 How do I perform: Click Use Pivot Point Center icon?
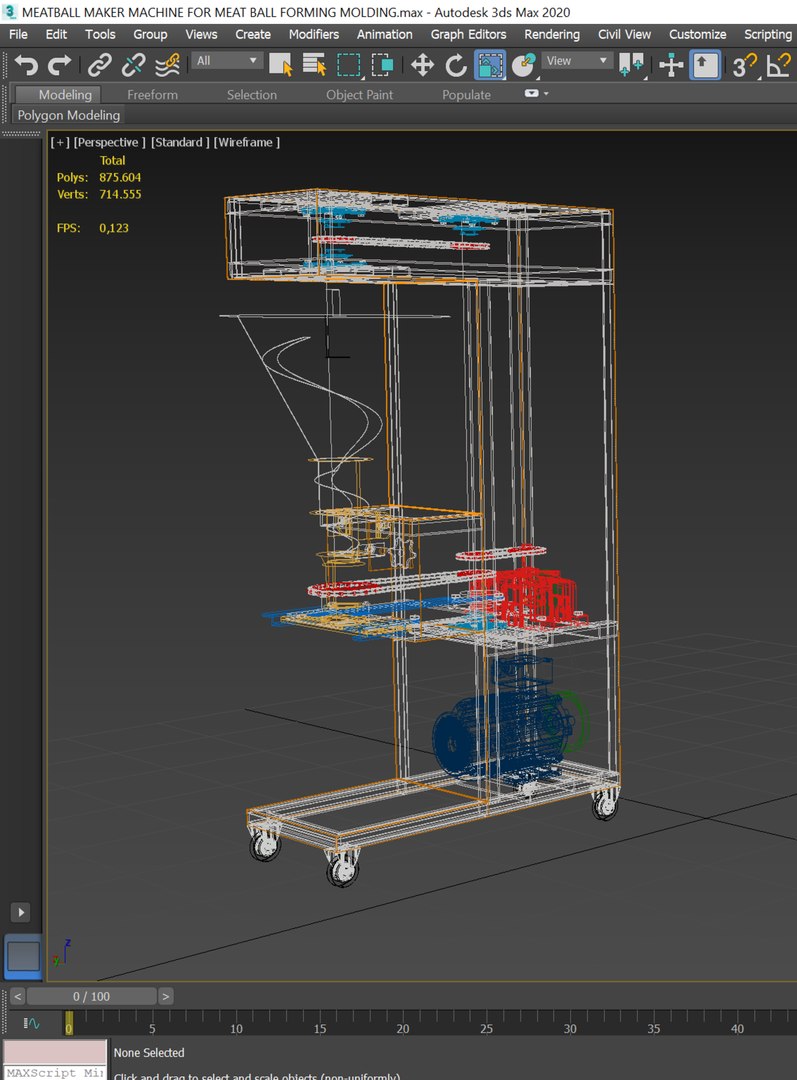tap(632, 65)
